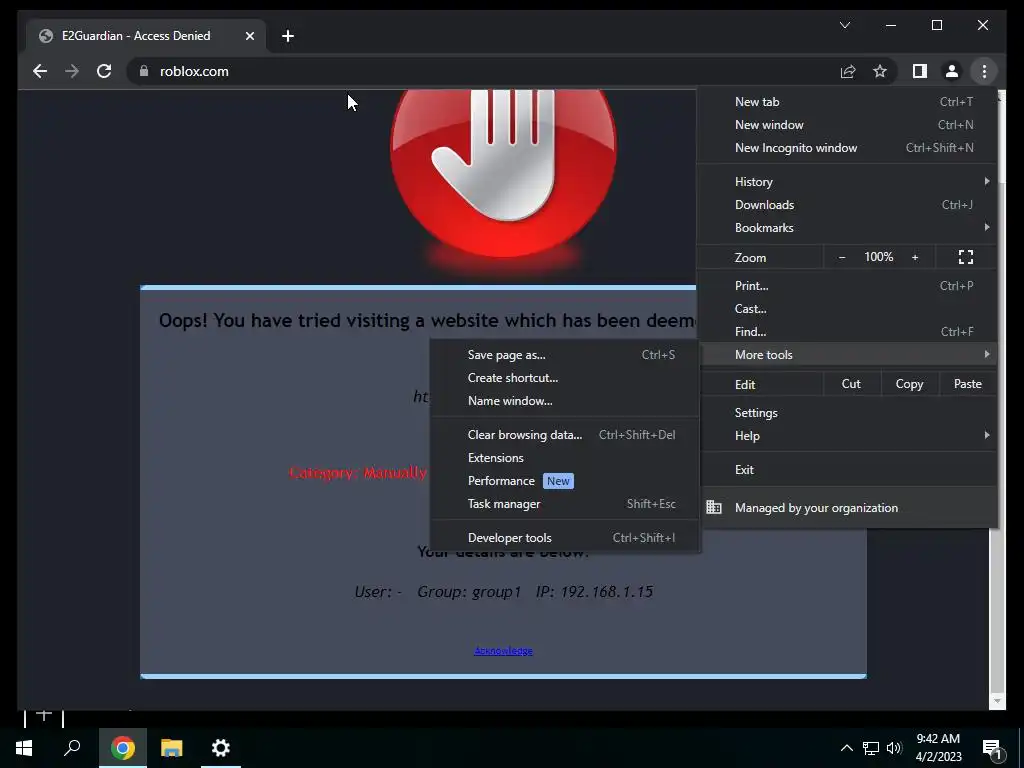Expand the History submenu

click(847, 182)
